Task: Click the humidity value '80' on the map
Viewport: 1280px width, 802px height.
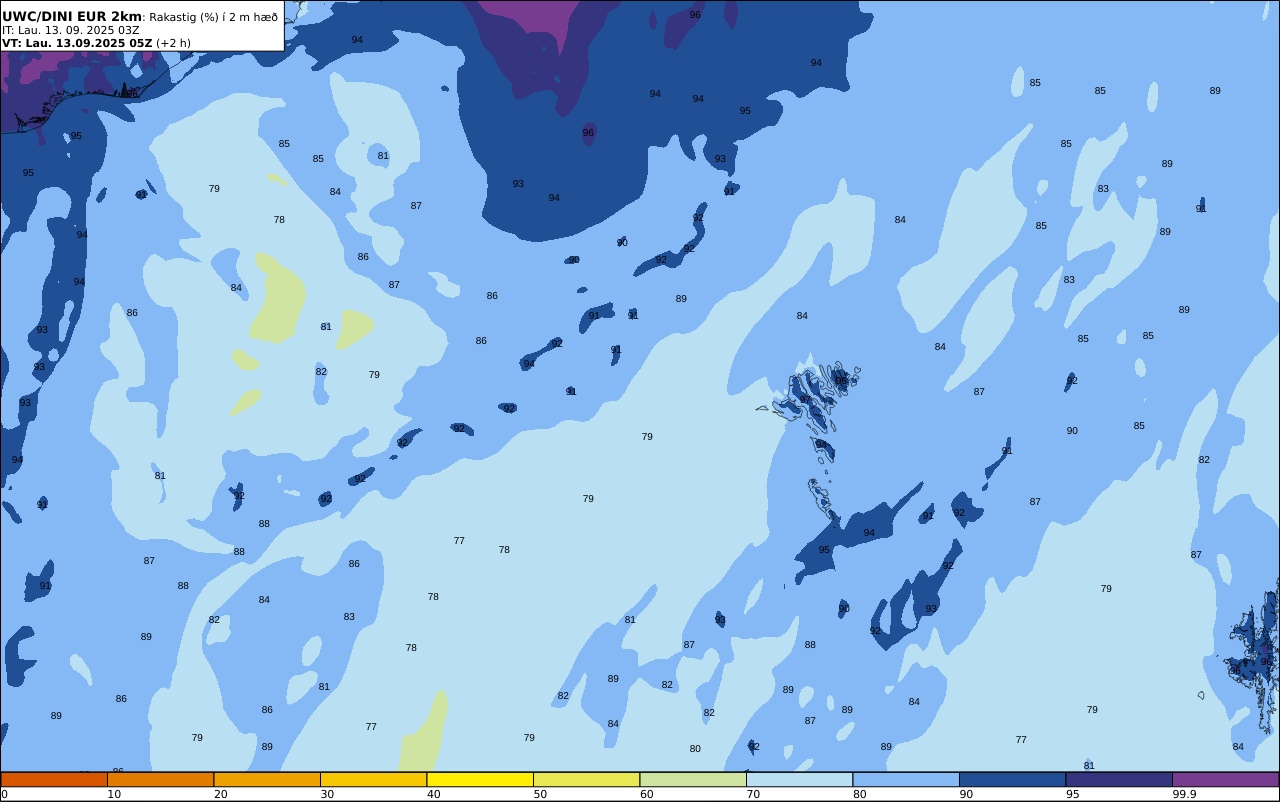Action: click(x=695, y=749)
